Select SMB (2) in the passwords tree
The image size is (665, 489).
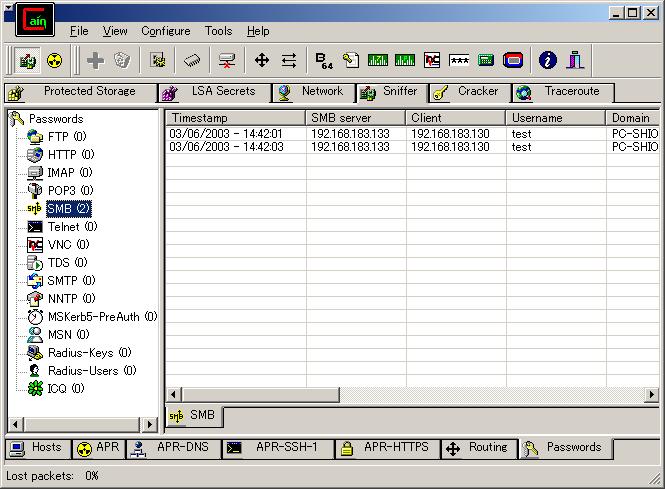tap(69, 209)
